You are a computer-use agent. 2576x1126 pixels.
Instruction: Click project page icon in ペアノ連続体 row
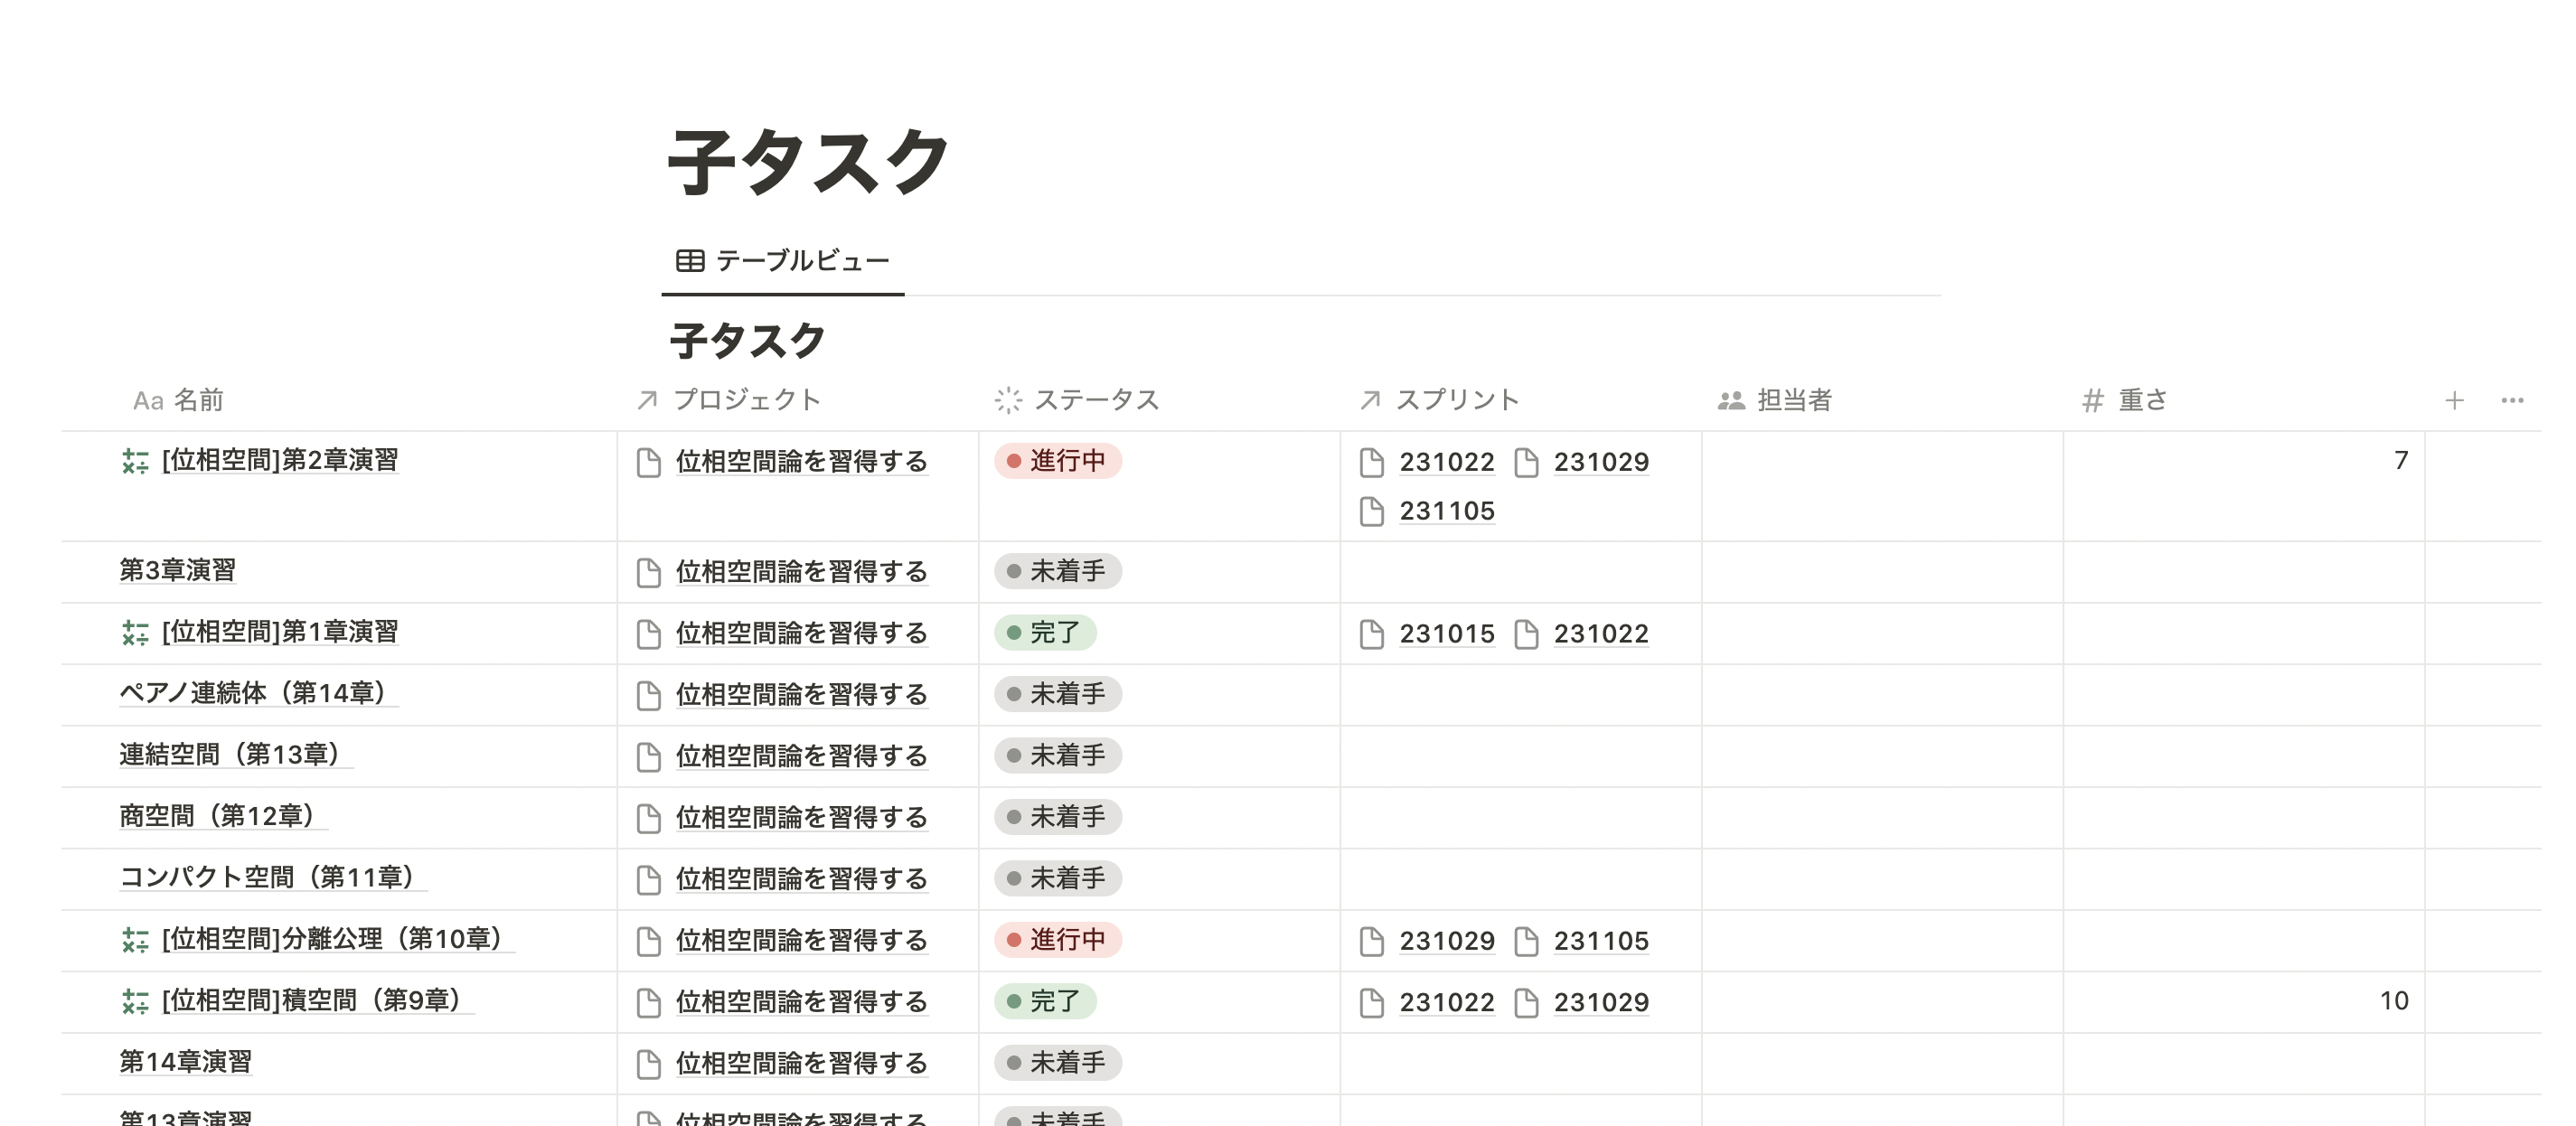[x=649, y=695]
